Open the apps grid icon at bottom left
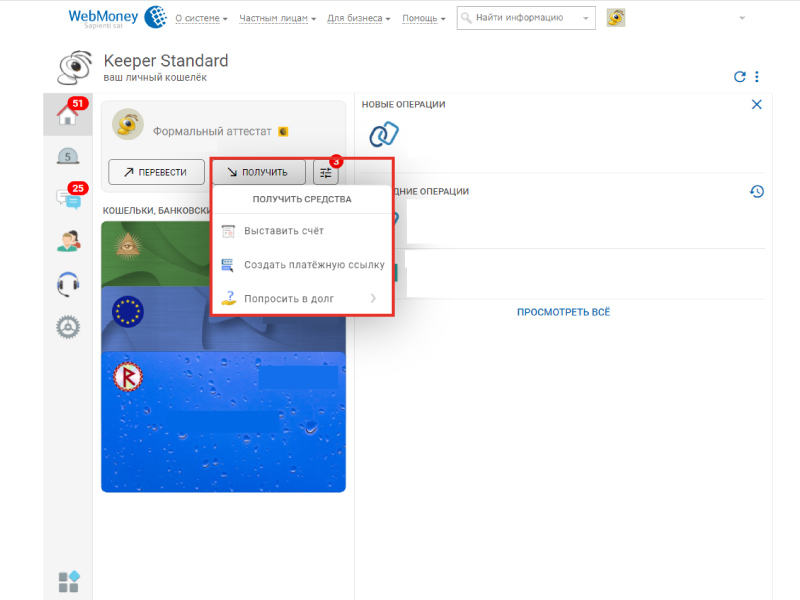 coord(67,581)
